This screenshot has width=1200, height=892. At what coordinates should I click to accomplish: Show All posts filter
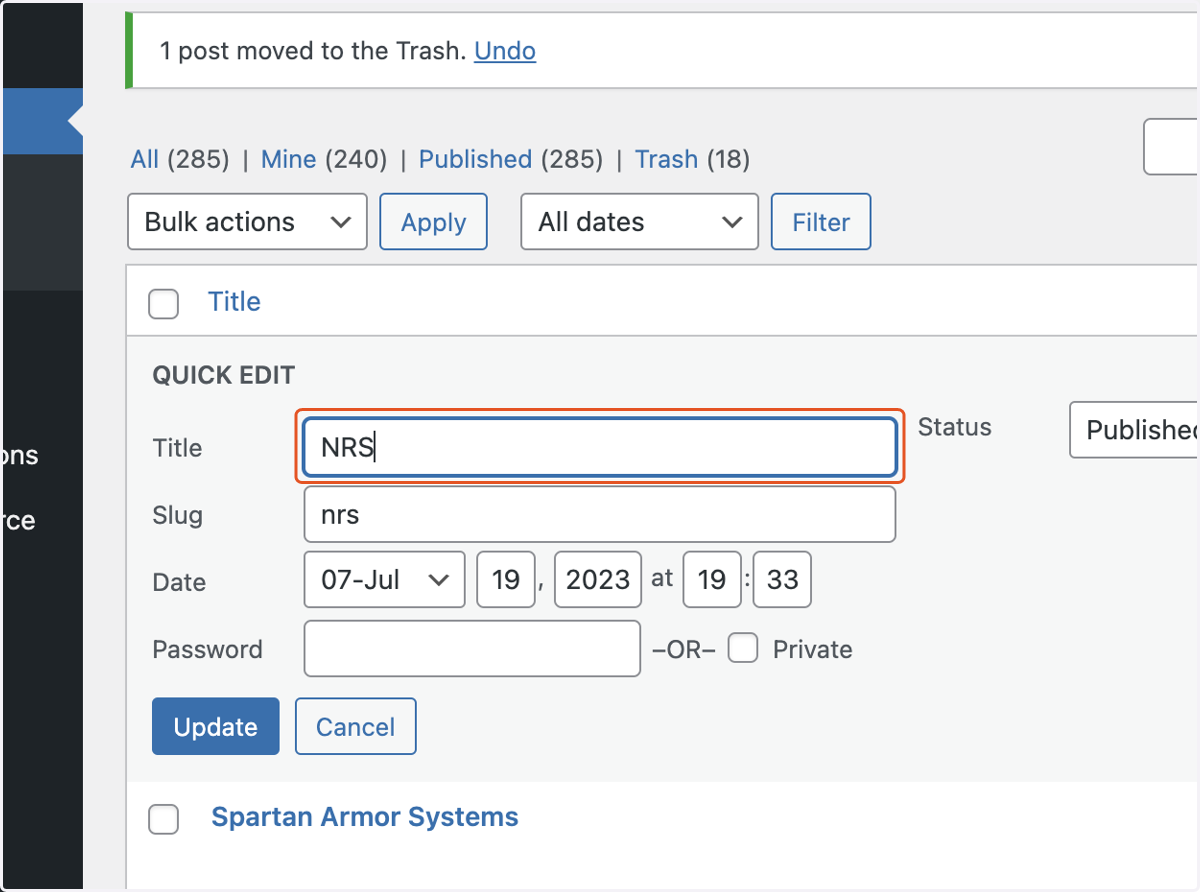(145, 159)
